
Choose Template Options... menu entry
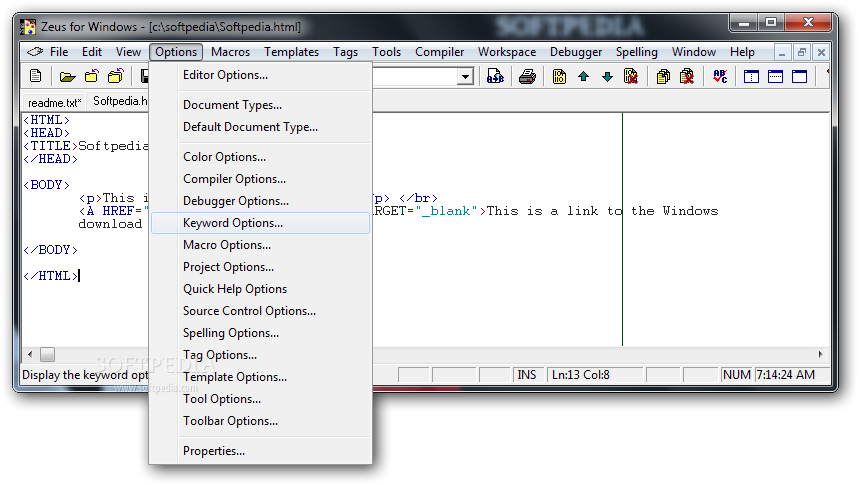coord(261,377)
